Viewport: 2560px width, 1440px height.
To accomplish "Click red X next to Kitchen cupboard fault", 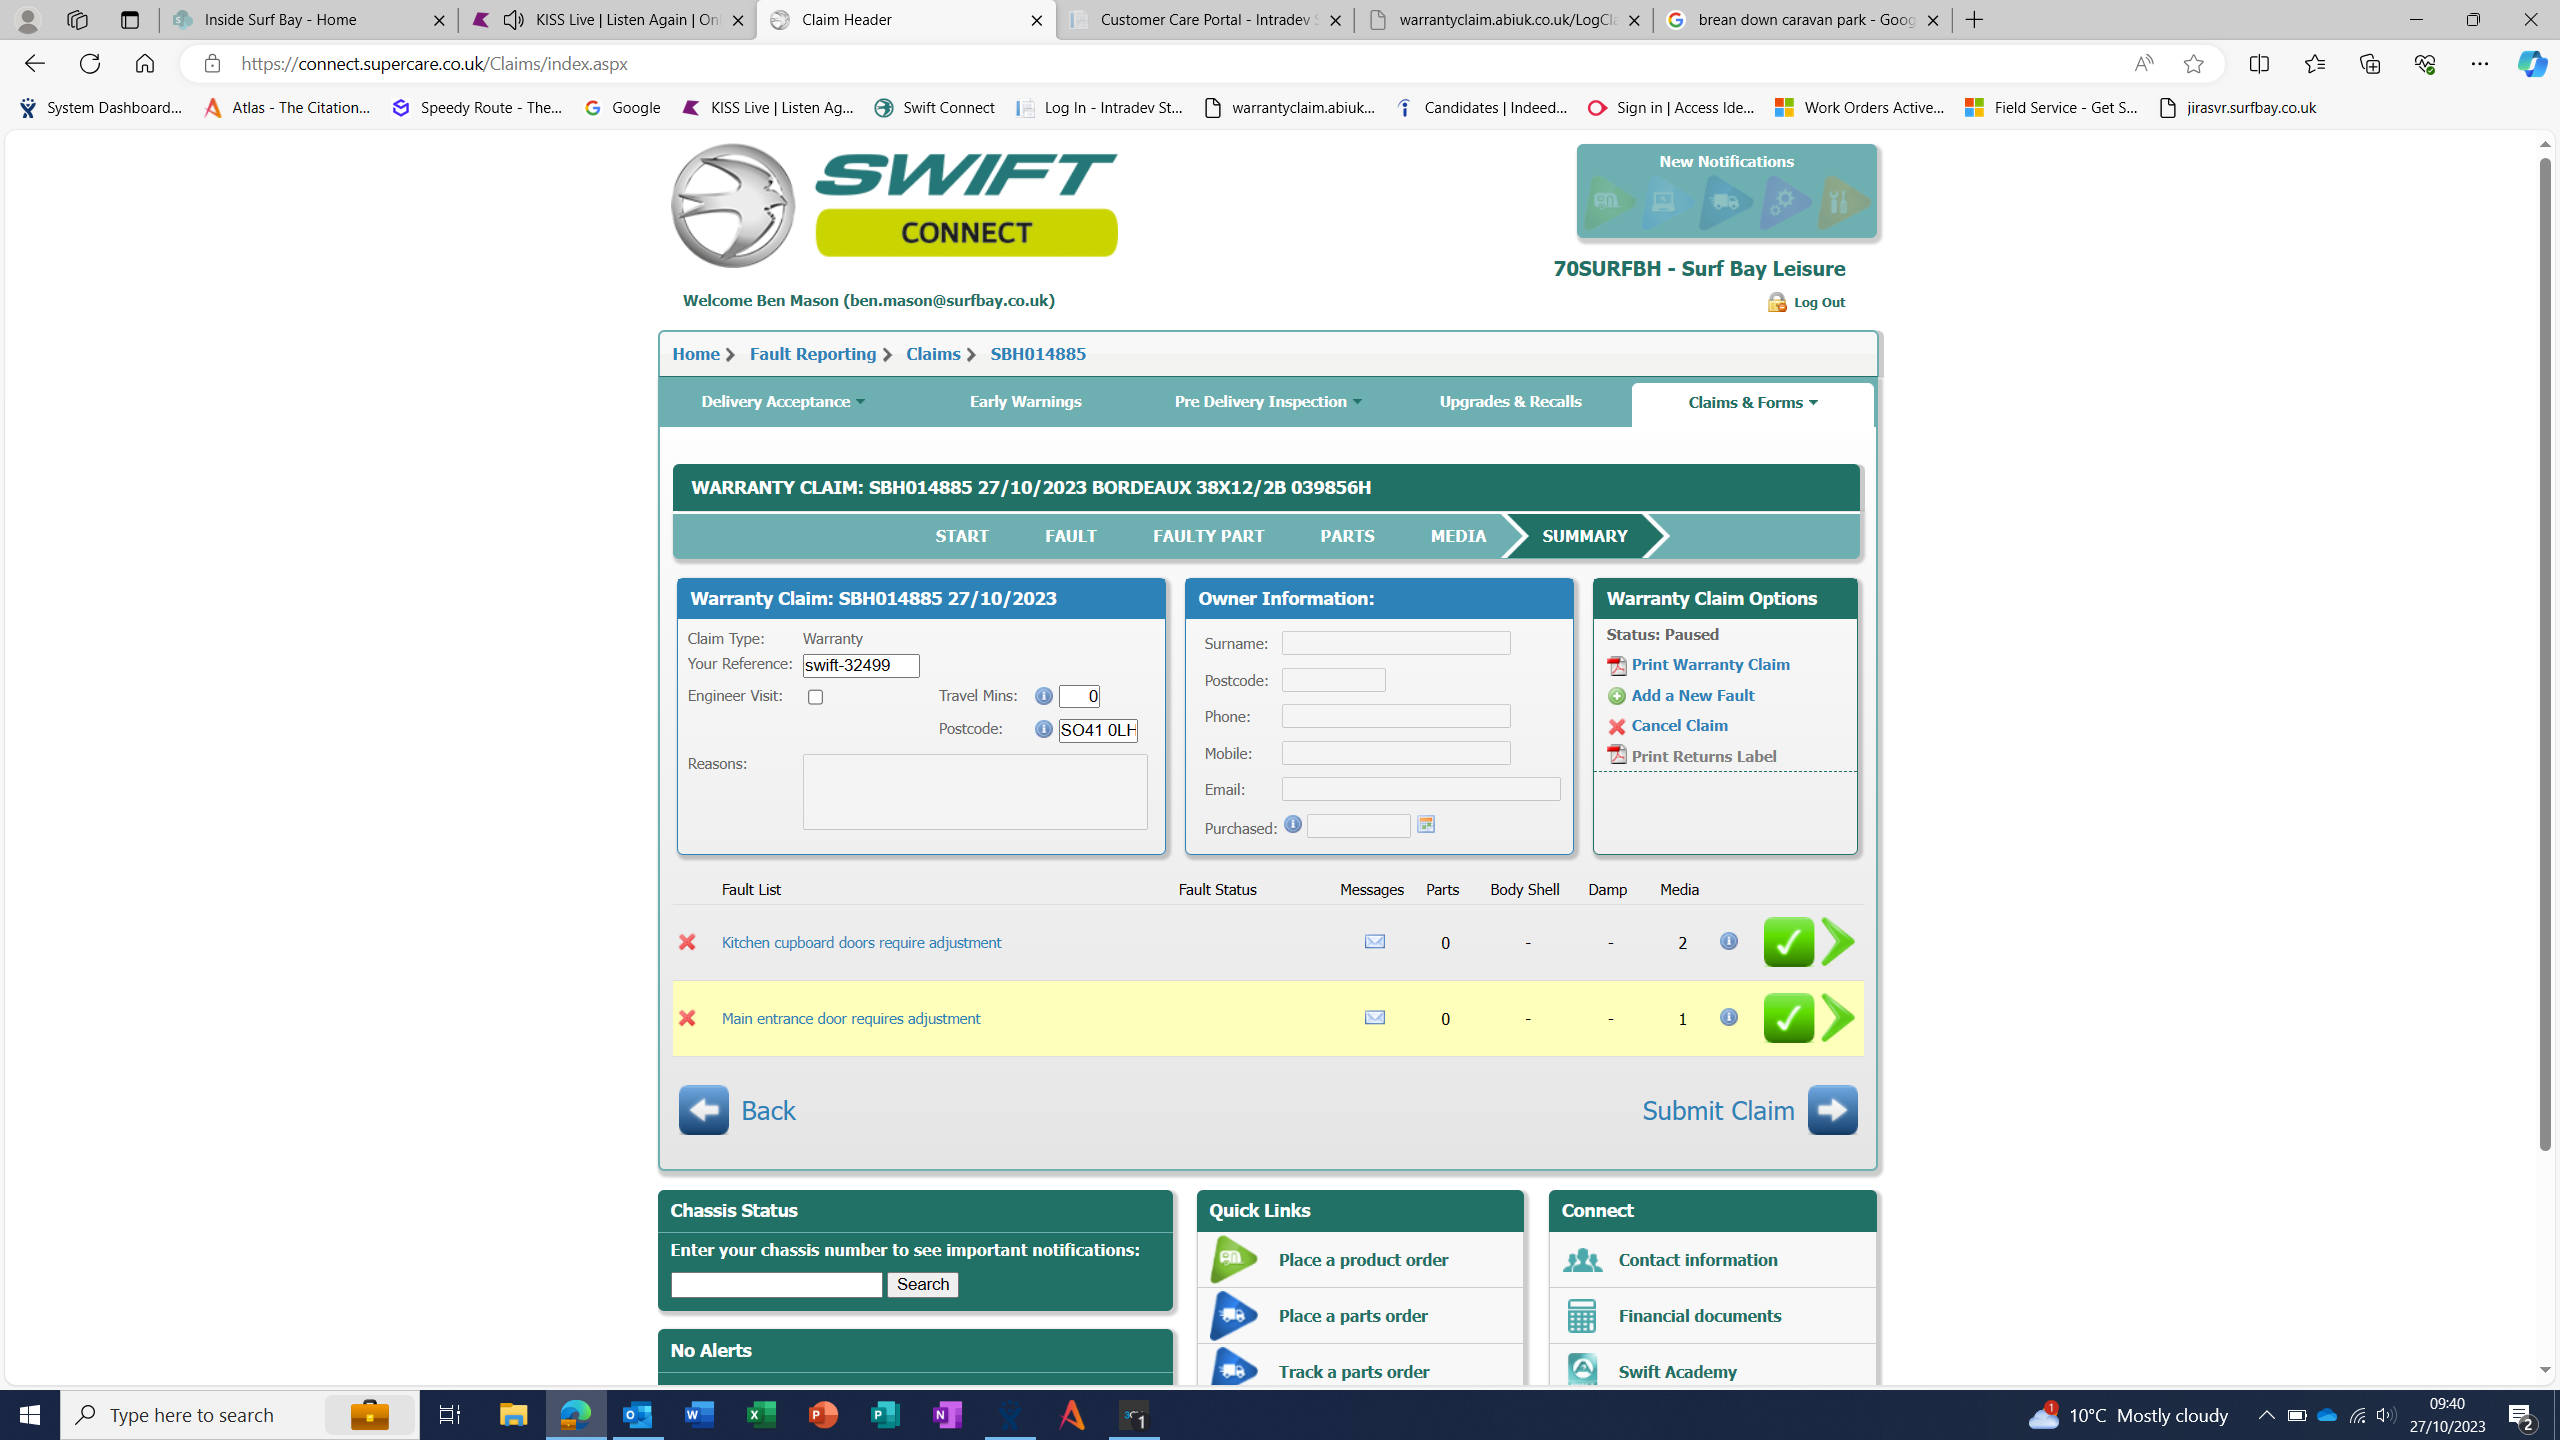I will 687,942.
